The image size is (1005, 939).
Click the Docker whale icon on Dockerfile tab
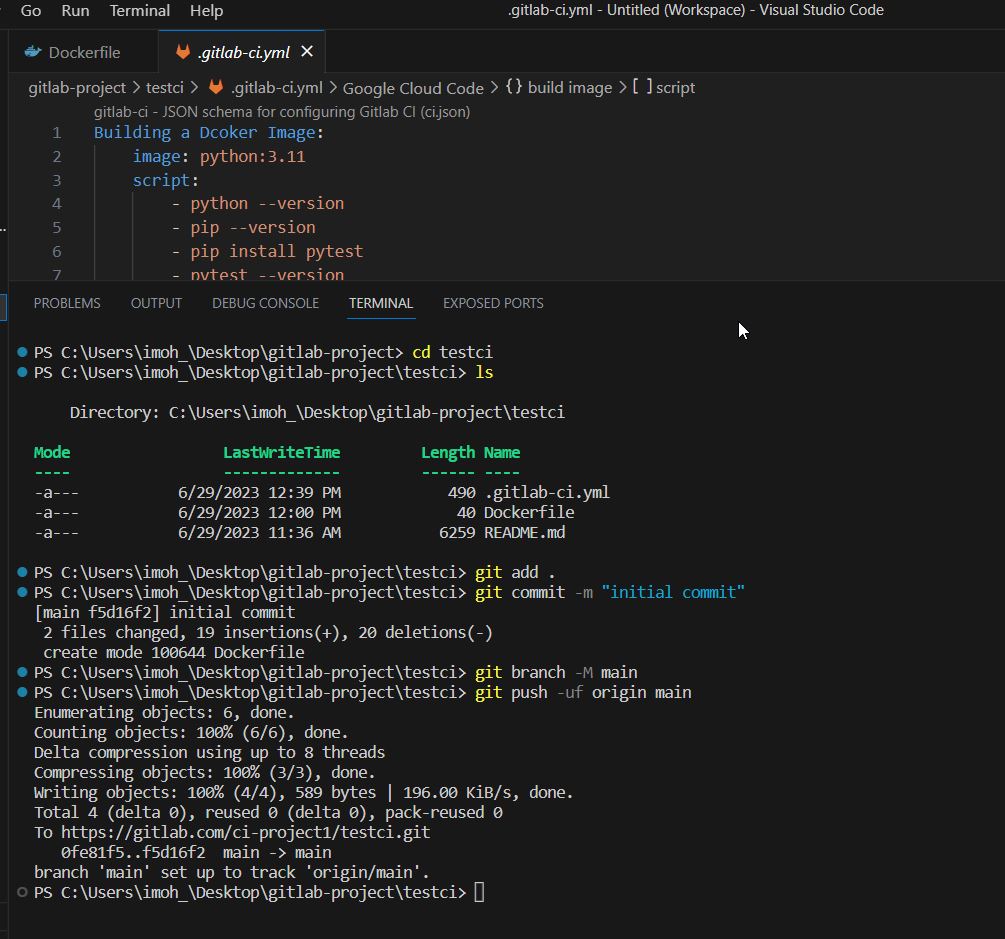click(x=31, y=51)
